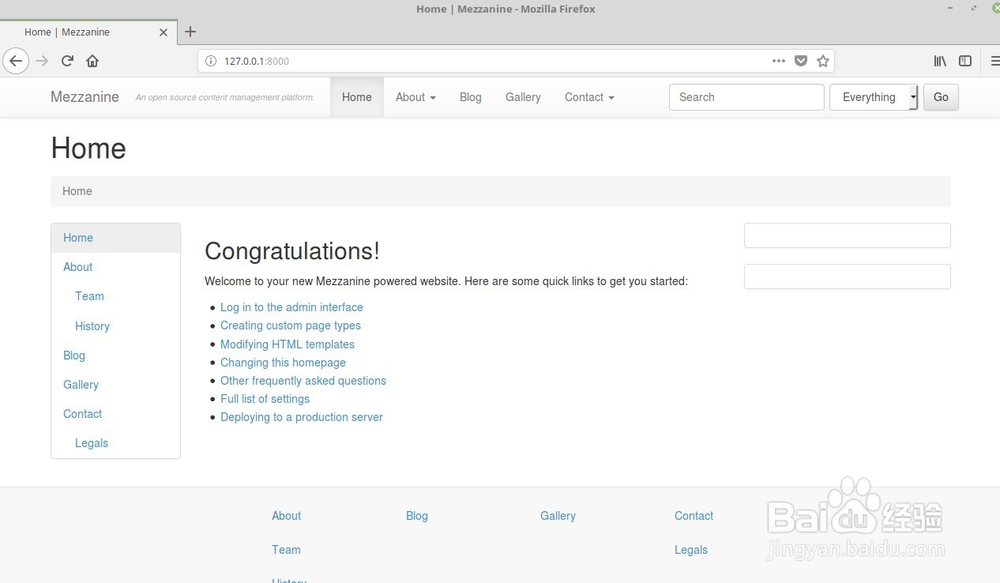Click the upper empty panel box on the right
This screenshot has width=1000, height=583.
point(847,235)
